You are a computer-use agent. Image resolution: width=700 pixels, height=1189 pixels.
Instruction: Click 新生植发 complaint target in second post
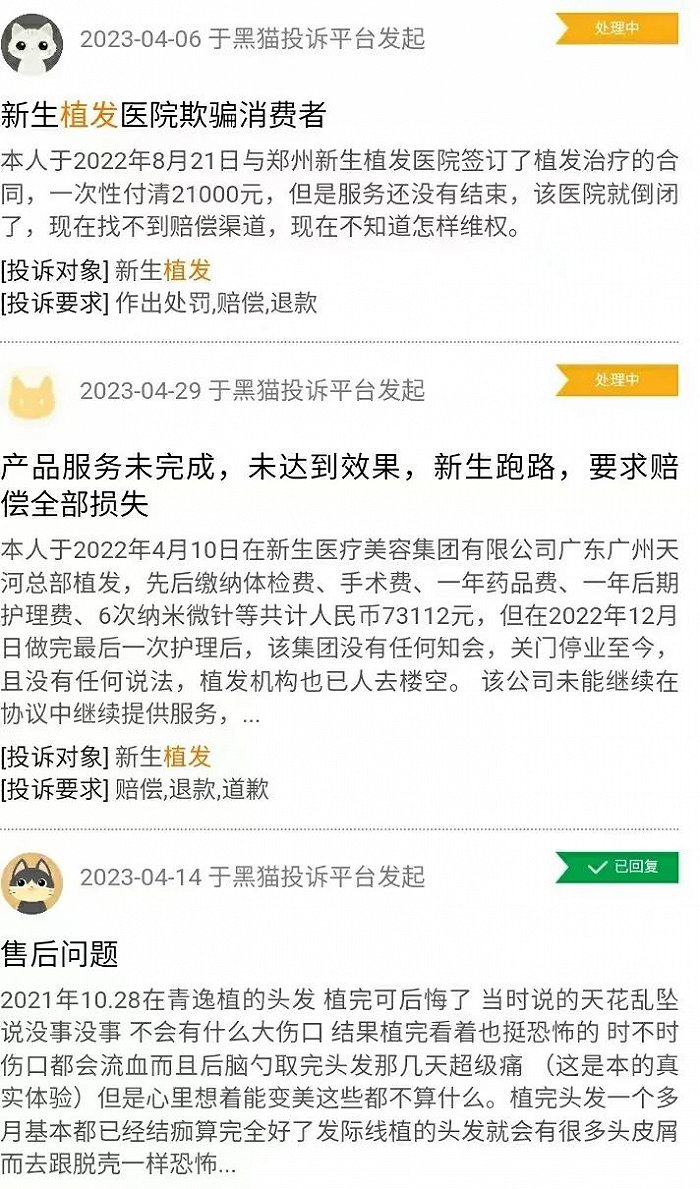163,757
